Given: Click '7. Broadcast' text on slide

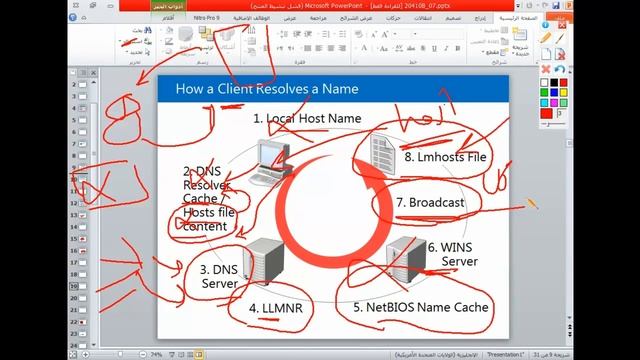Looking at the screenshot, I should click(430, 202).
